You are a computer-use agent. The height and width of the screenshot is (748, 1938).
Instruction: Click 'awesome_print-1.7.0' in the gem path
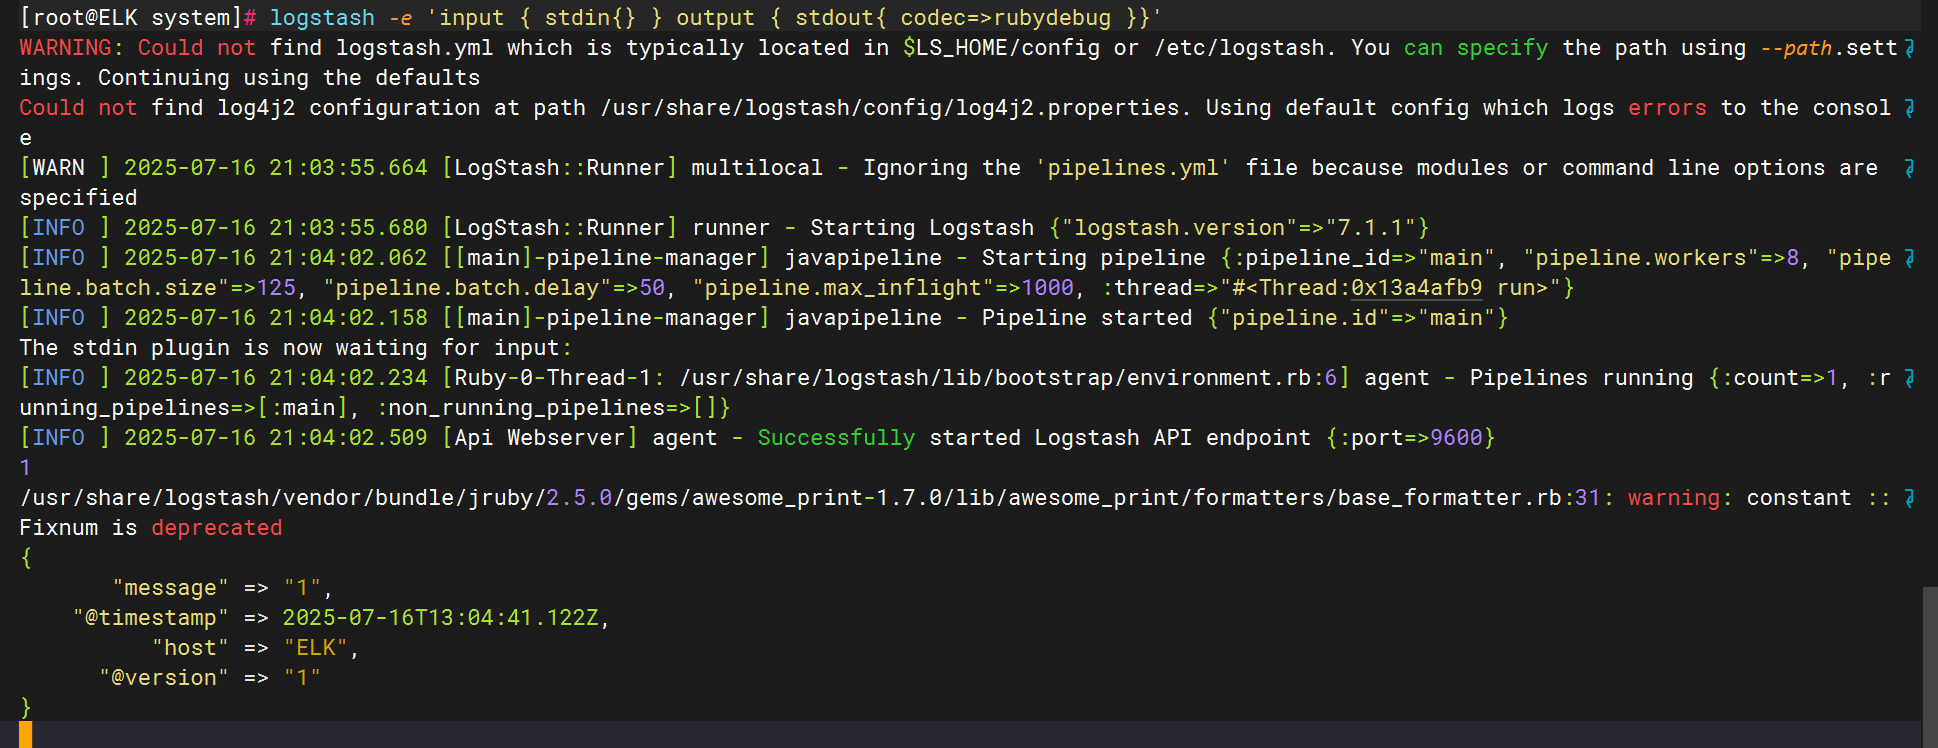coord(817,498)
